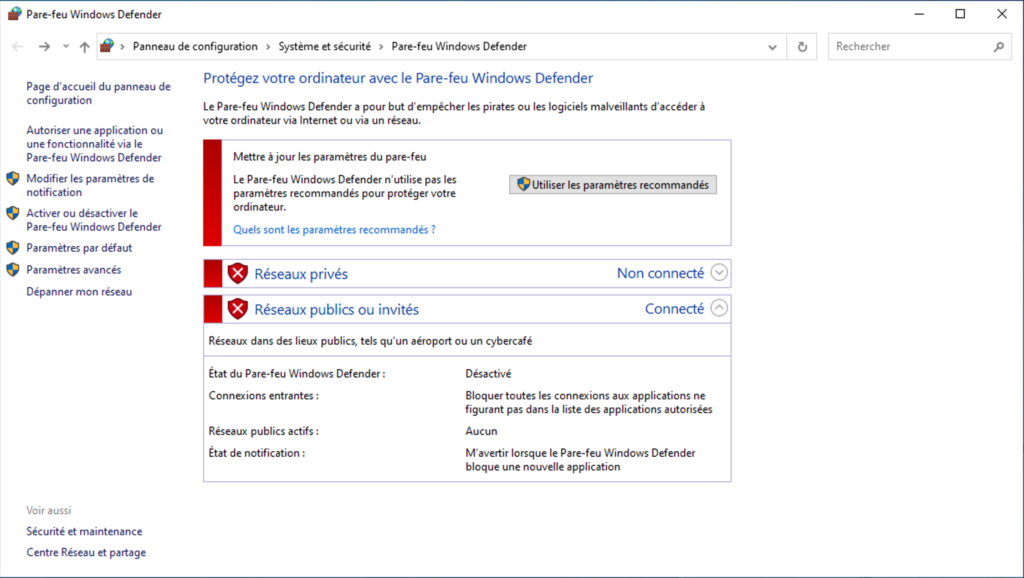Click the Réseaux privés heading
Image resolution: width=1024 pixels, height=578 pixels.
tap(301, 274)
